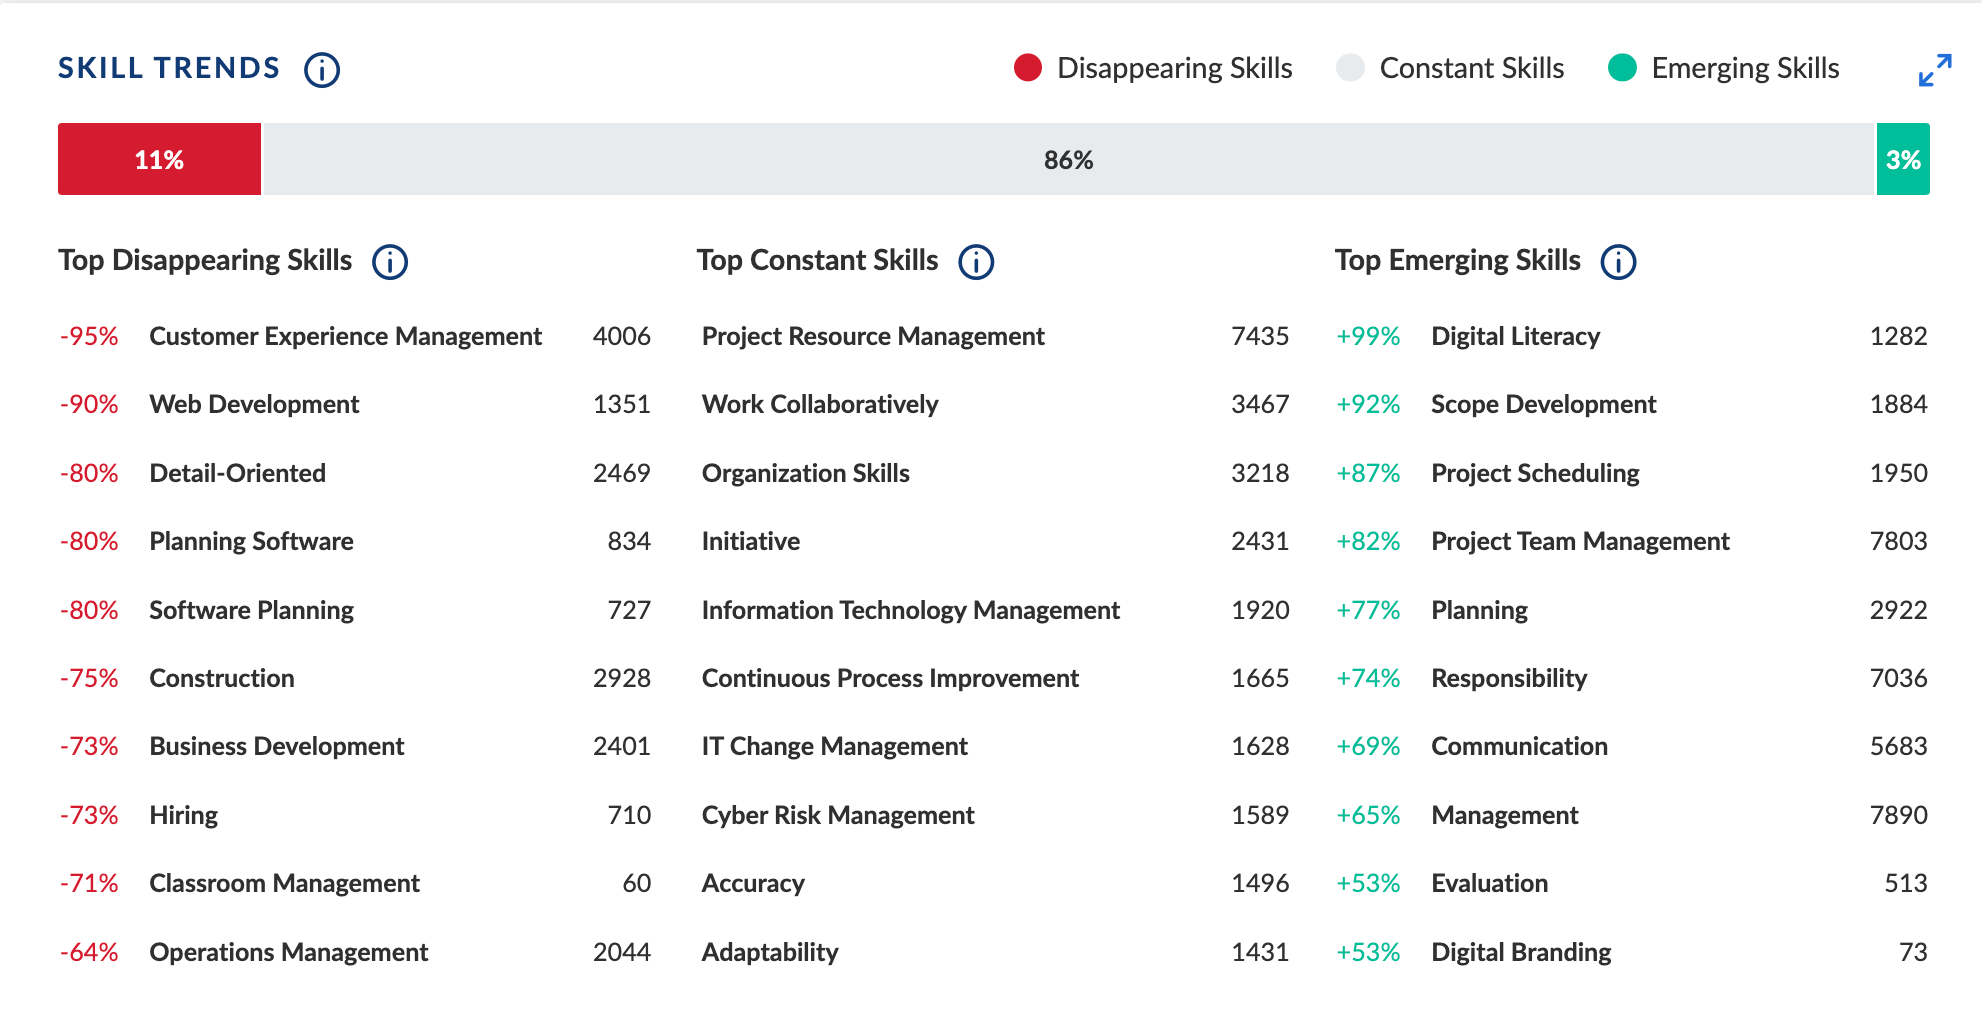1982x1034 pixels.
Task: Select Customer Experience Management skill
Action: click(345, 336)
